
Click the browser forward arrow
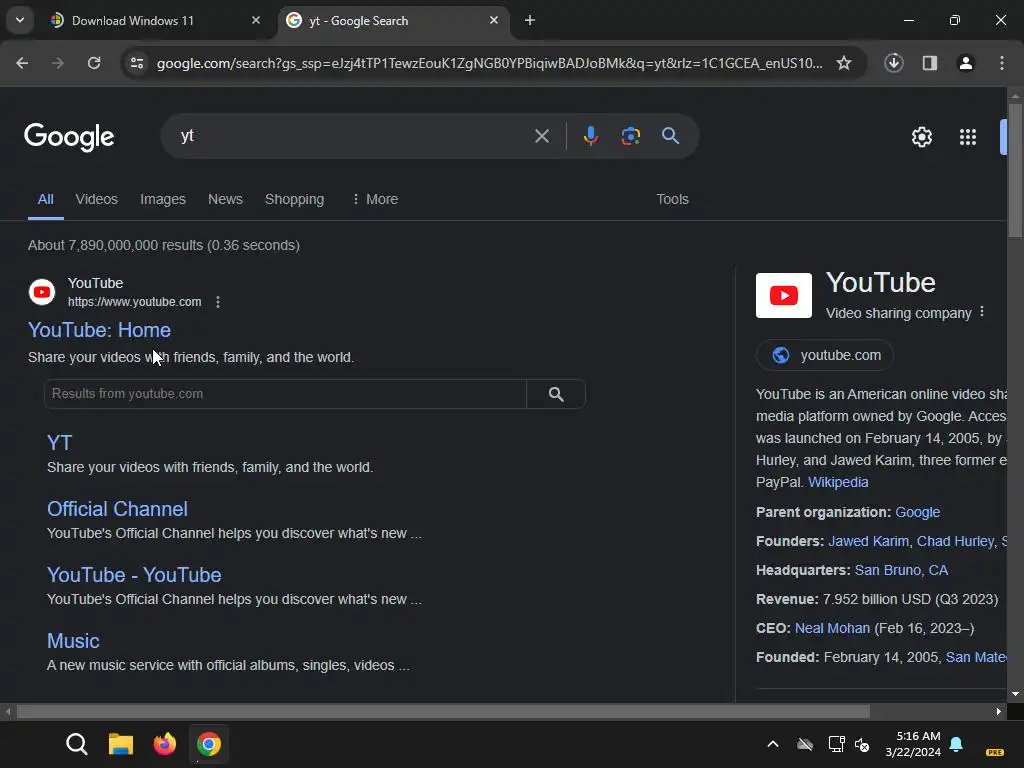click(58, 63)
